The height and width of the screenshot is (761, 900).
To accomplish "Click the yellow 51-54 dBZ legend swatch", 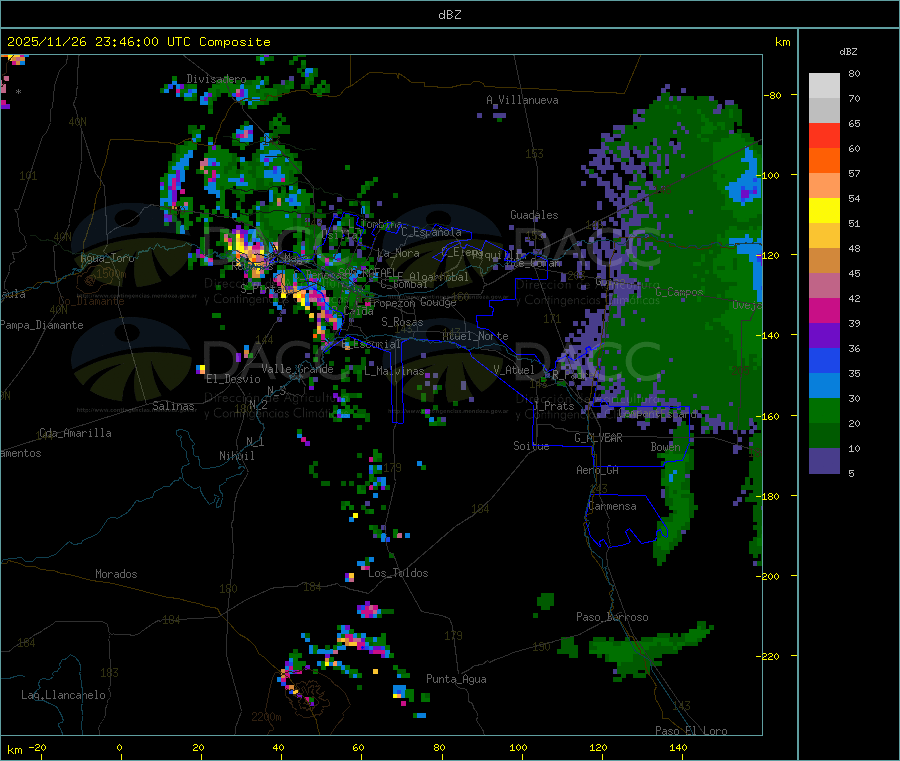I will point(824,211).
